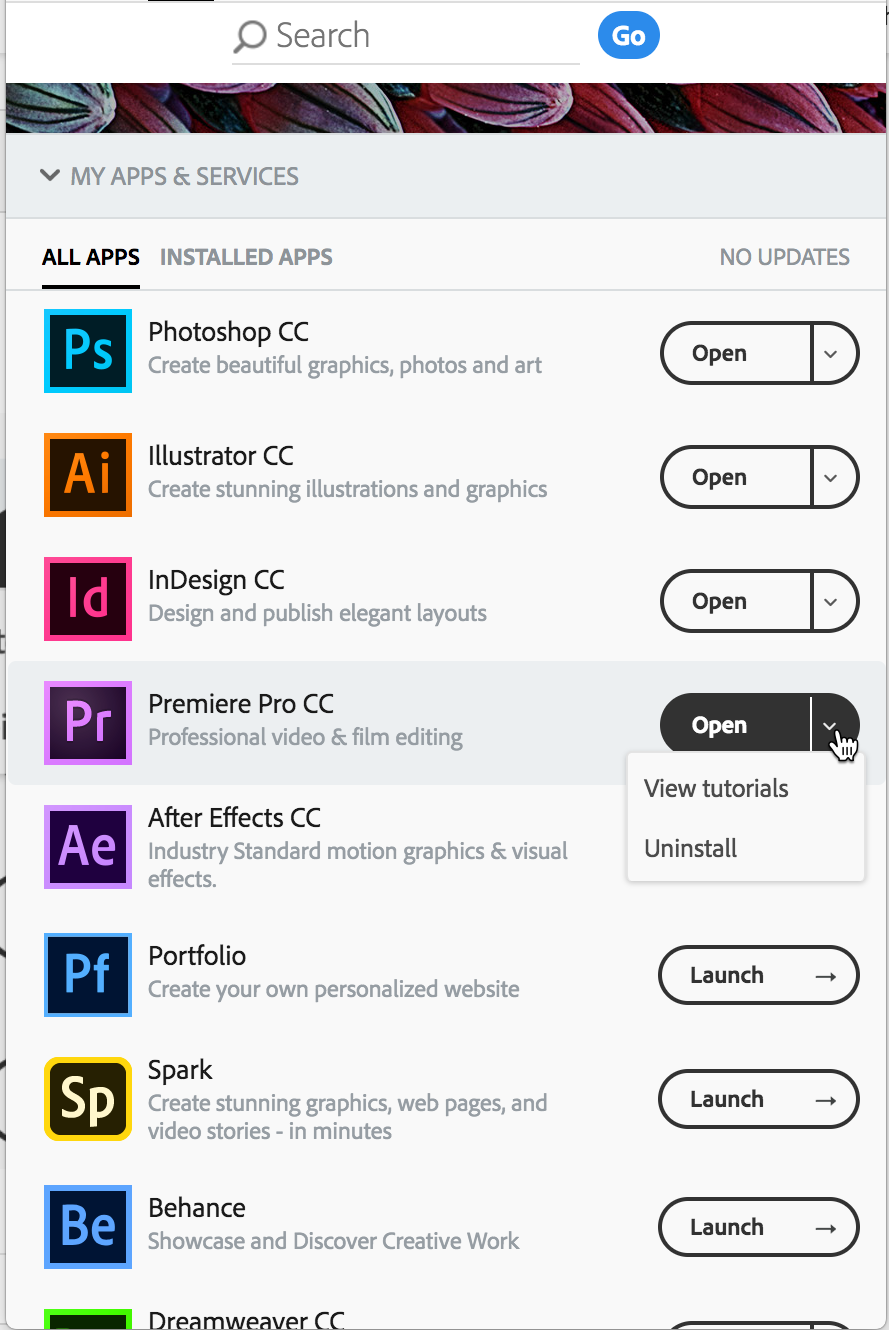Switch to the Installed Apps tab
This screenshot has height=1330, width=889.
pos(246,257)
